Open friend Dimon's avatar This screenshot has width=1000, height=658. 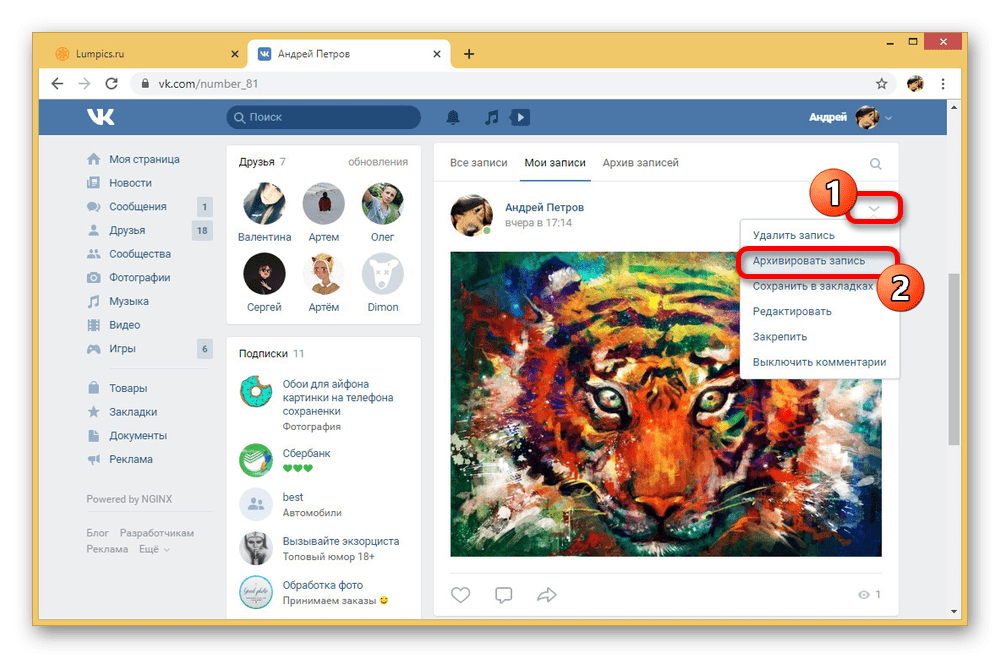click(383, 274)
